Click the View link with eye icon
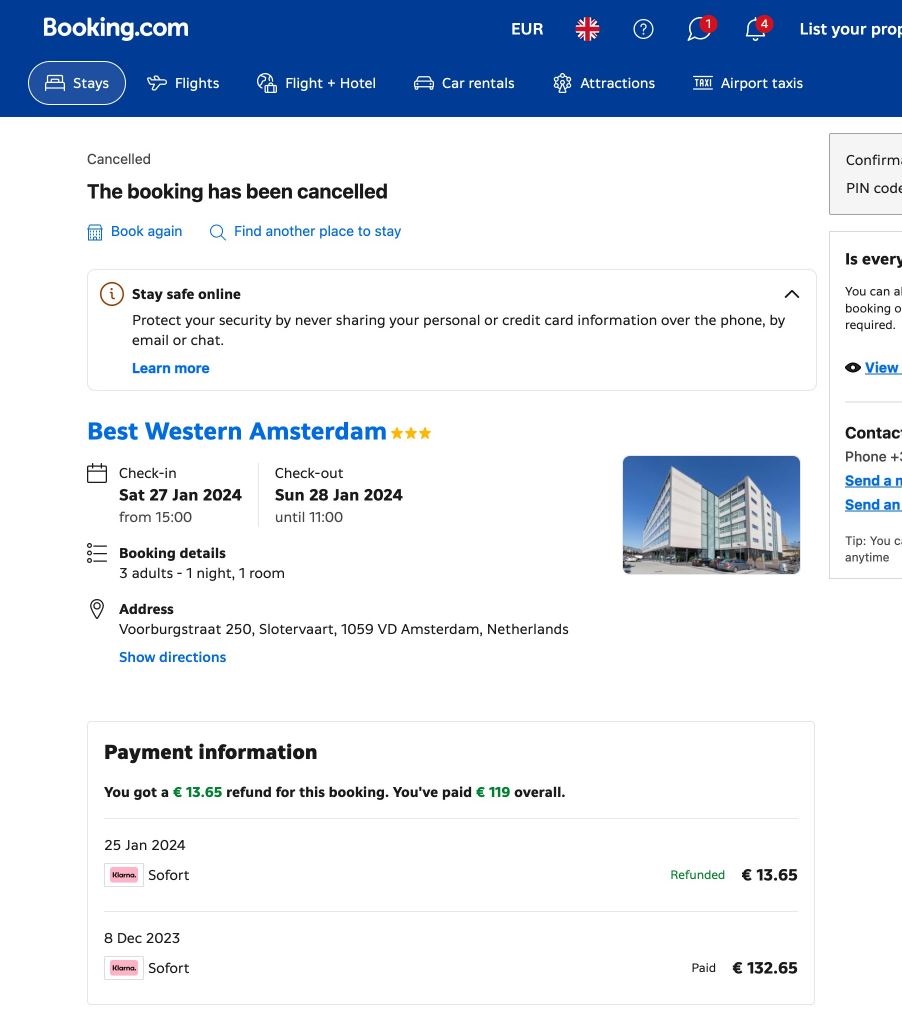This screenshot has width=902, height=1017. (x=883, y=368)
